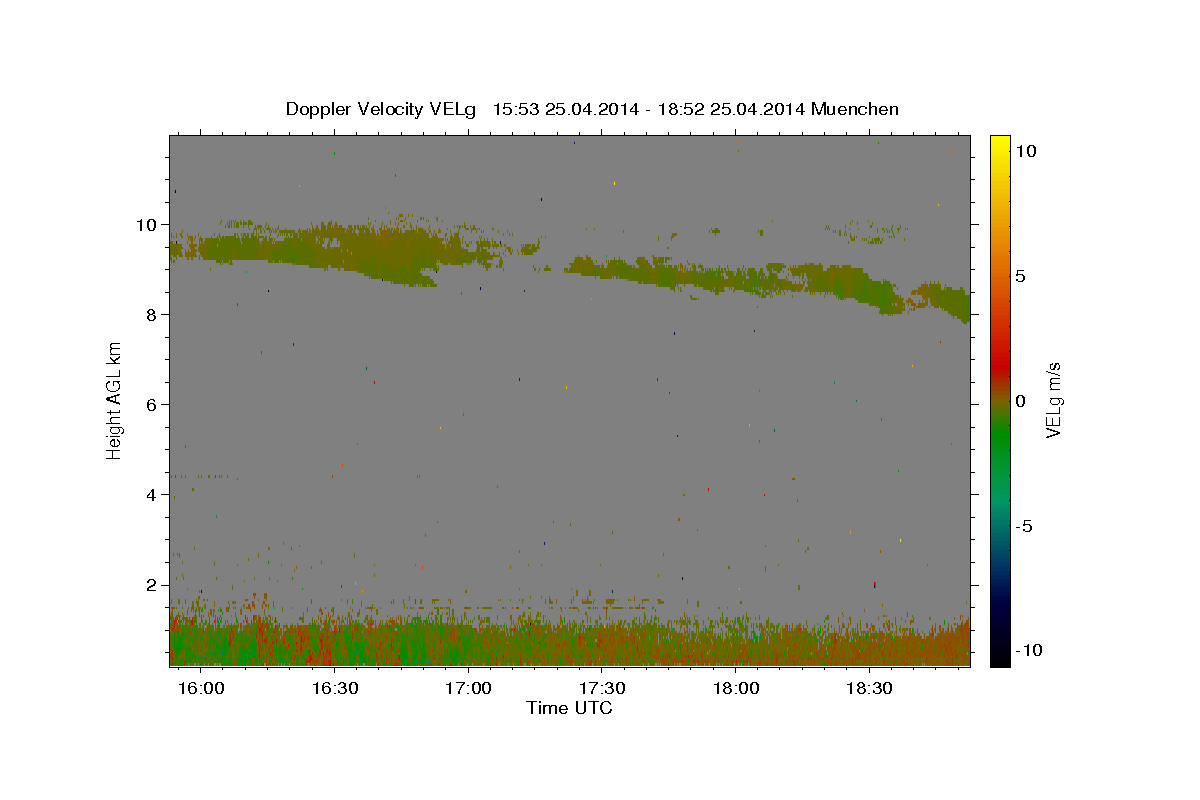
Task: Click the 'Time UTC' axis label
Action: [569, 708]
